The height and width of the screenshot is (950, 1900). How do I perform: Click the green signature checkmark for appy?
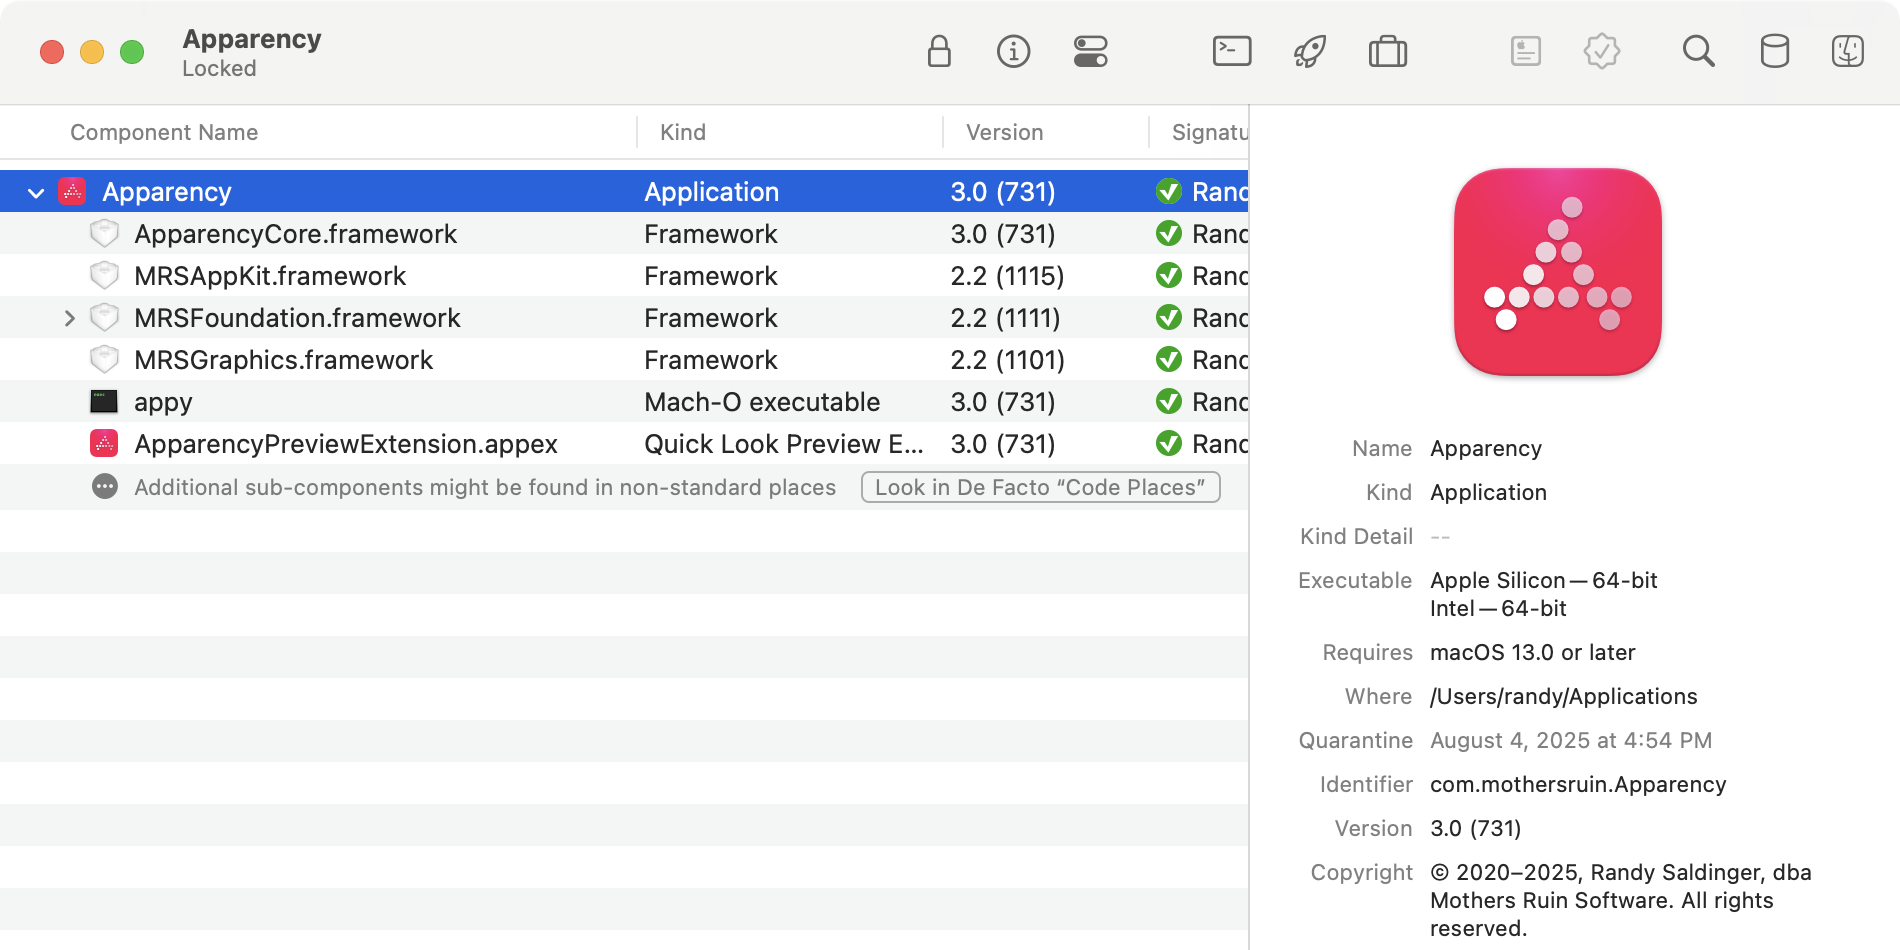coord(1169,401)
